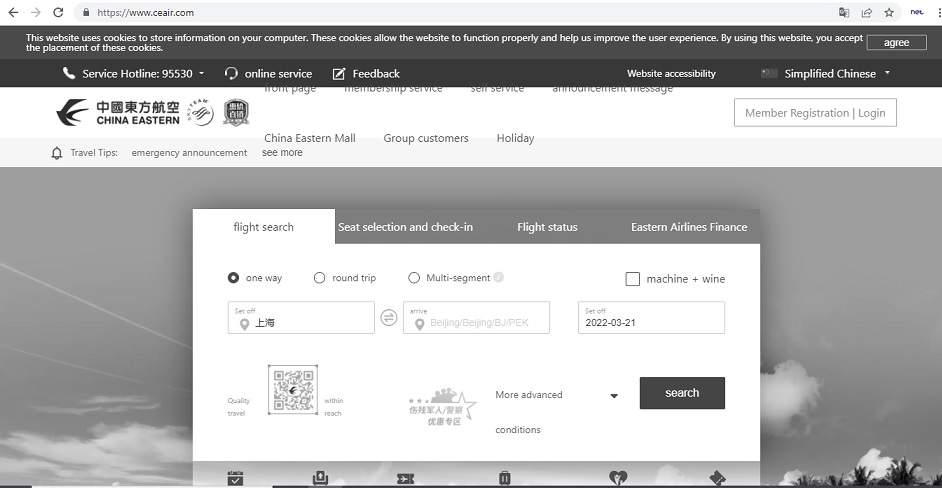Click the luggage suitcase icon

click(505, 478)
